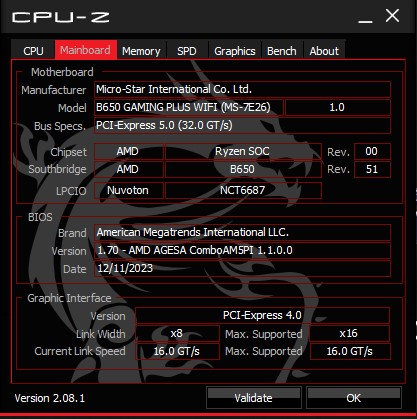This screenshot has height=419, width=417.
Task: Close the CPU-Z window
Action: tap(392, 16)
